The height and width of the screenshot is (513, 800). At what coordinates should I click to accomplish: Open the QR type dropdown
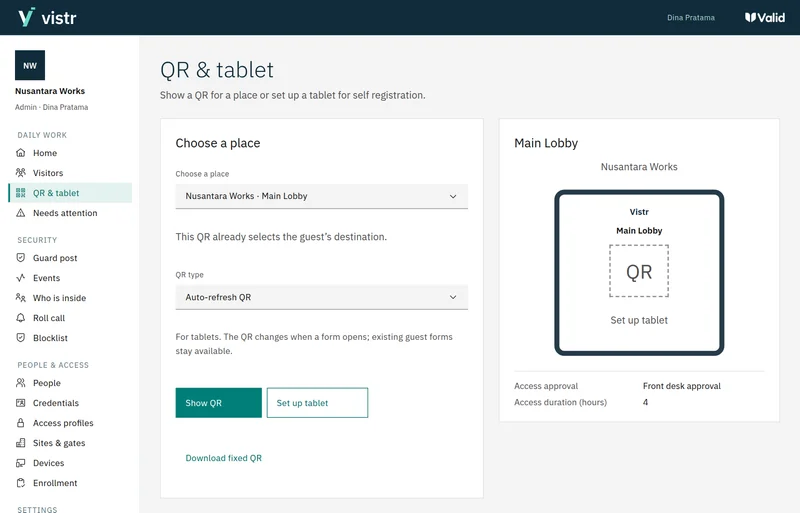[x=321, y=297]
